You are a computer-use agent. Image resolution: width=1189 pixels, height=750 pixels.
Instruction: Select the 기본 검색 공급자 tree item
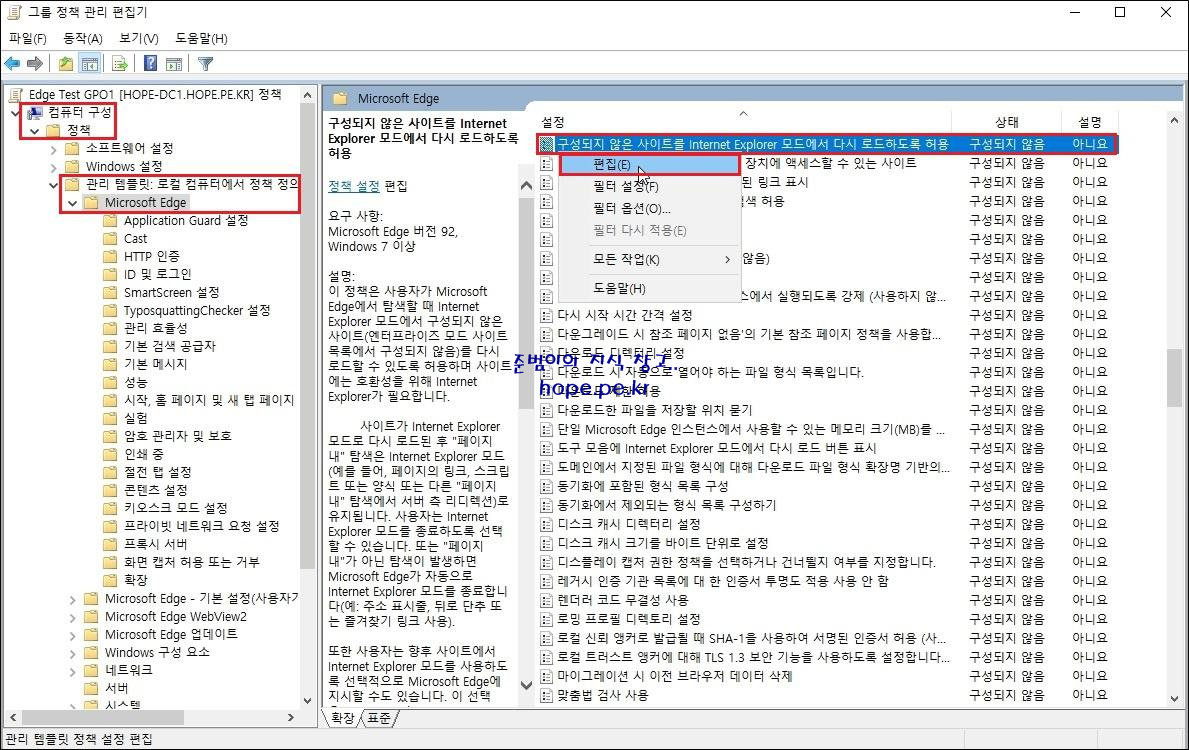click(x=170, y=346)
